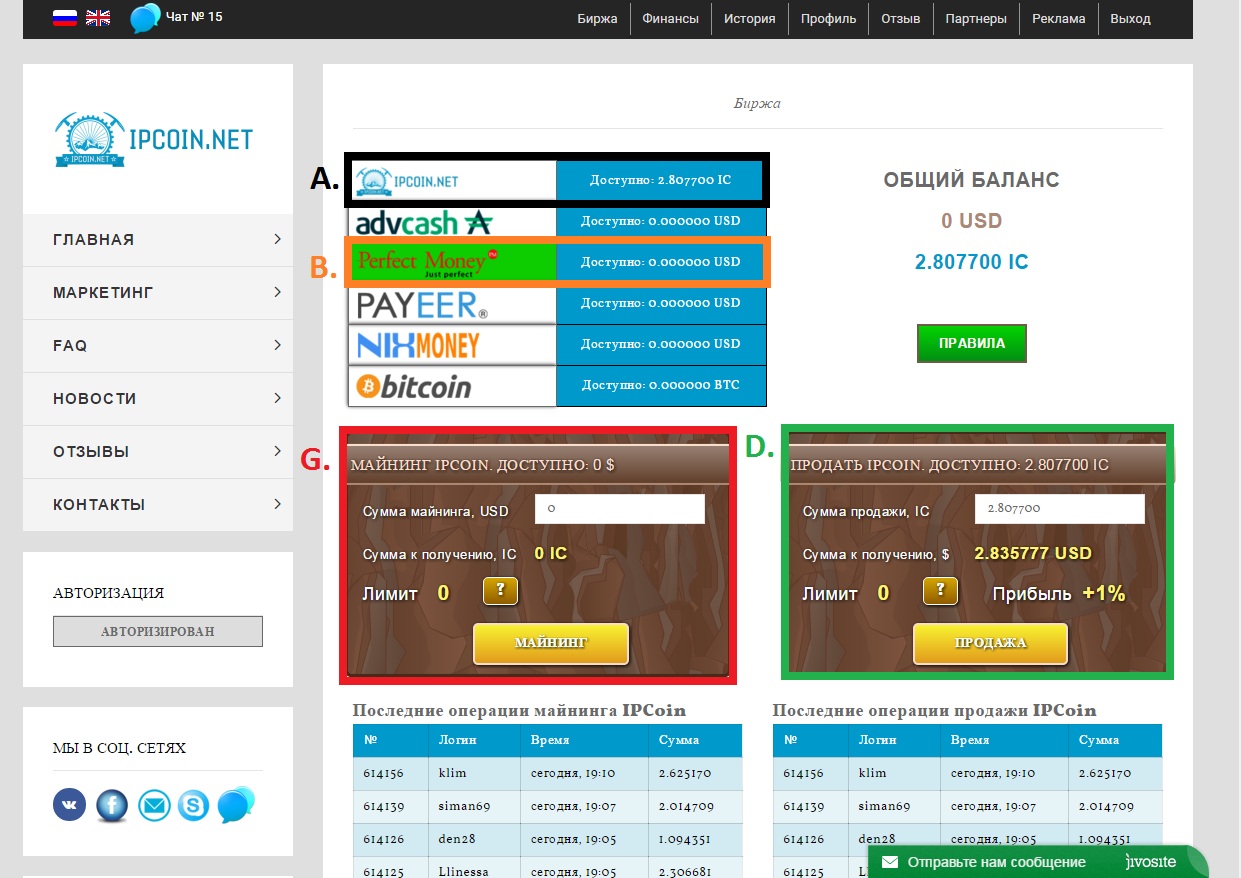Click the 2.835577 USD receive amount
The height and width of the screenshot is (878, 1241).
[1033, 553]
